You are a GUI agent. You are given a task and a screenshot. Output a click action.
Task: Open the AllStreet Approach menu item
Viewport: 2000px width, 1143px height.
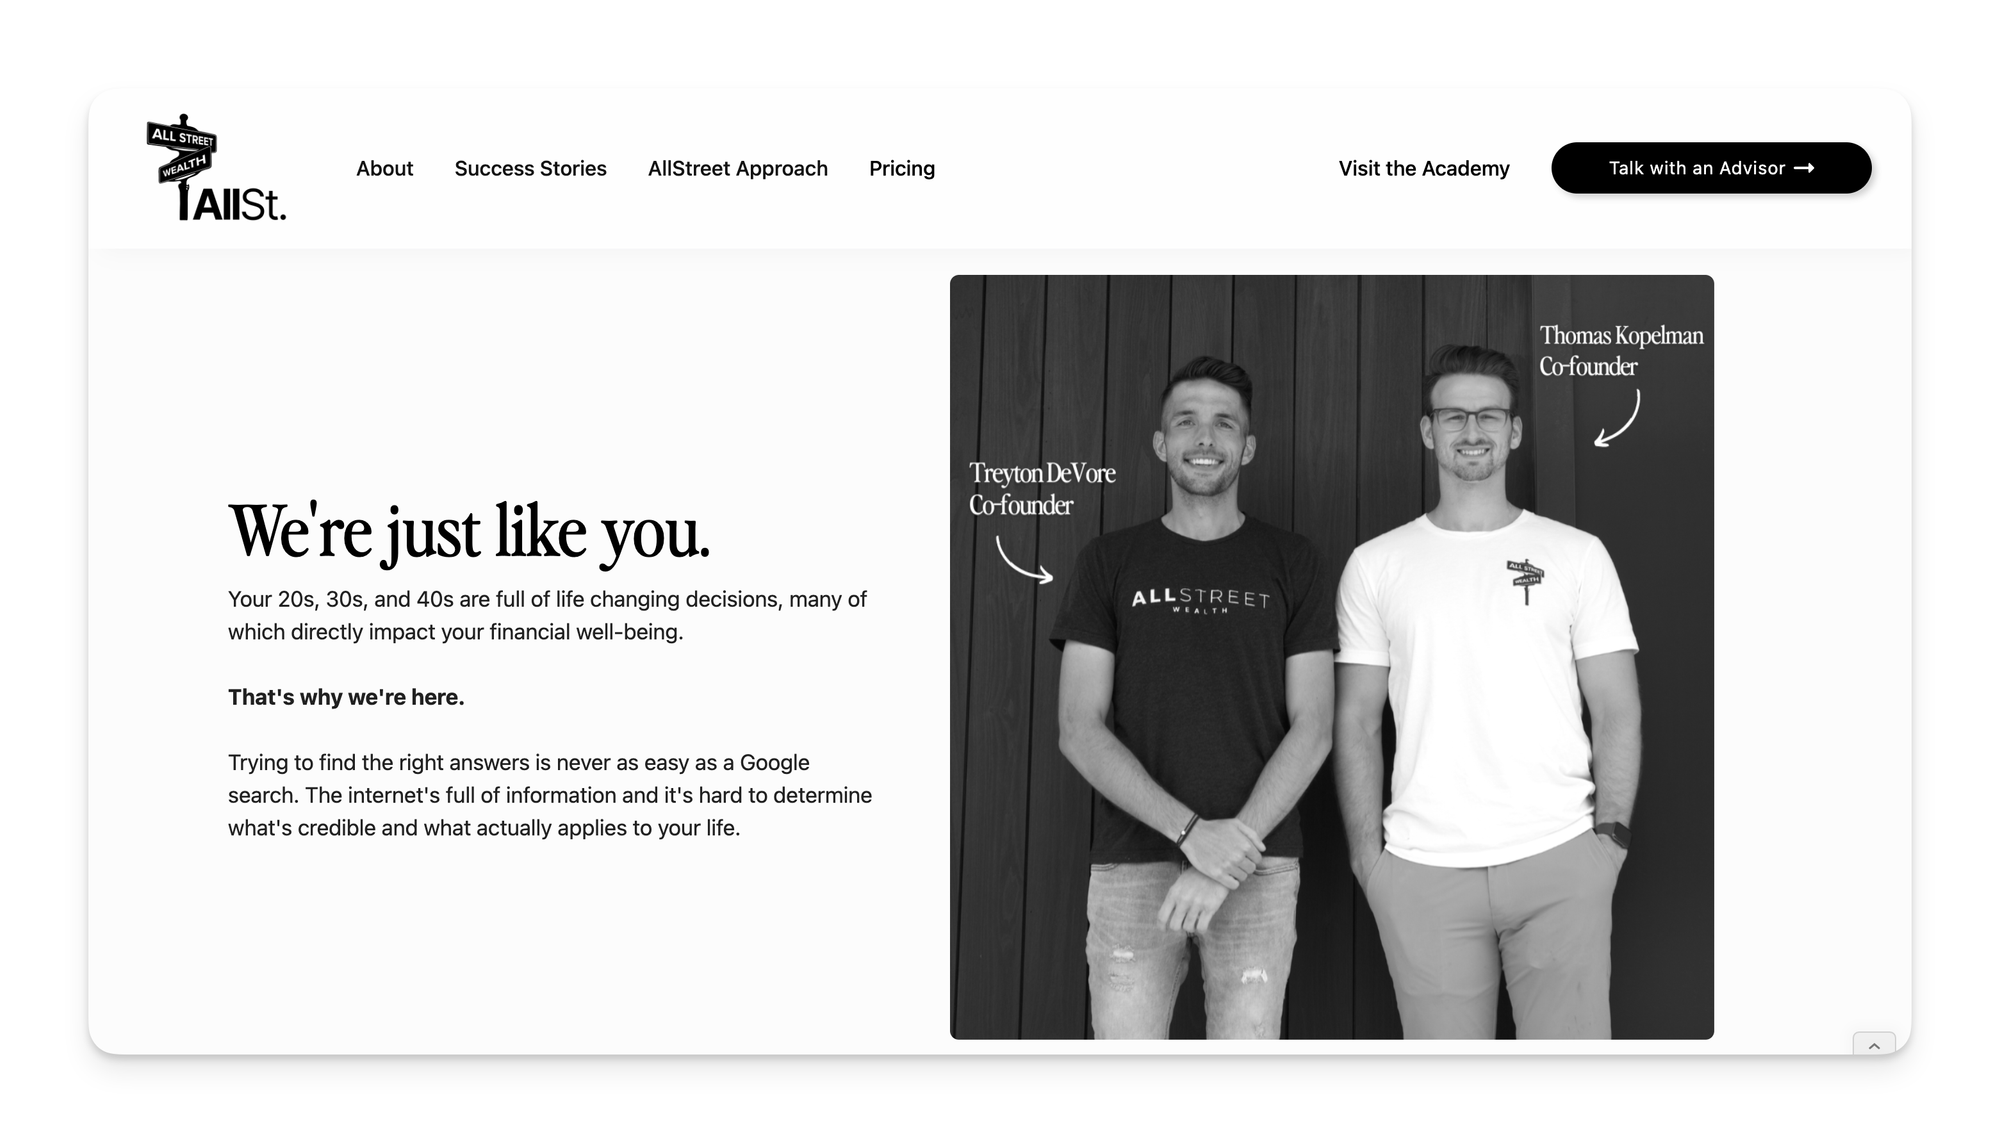(738, 168)
